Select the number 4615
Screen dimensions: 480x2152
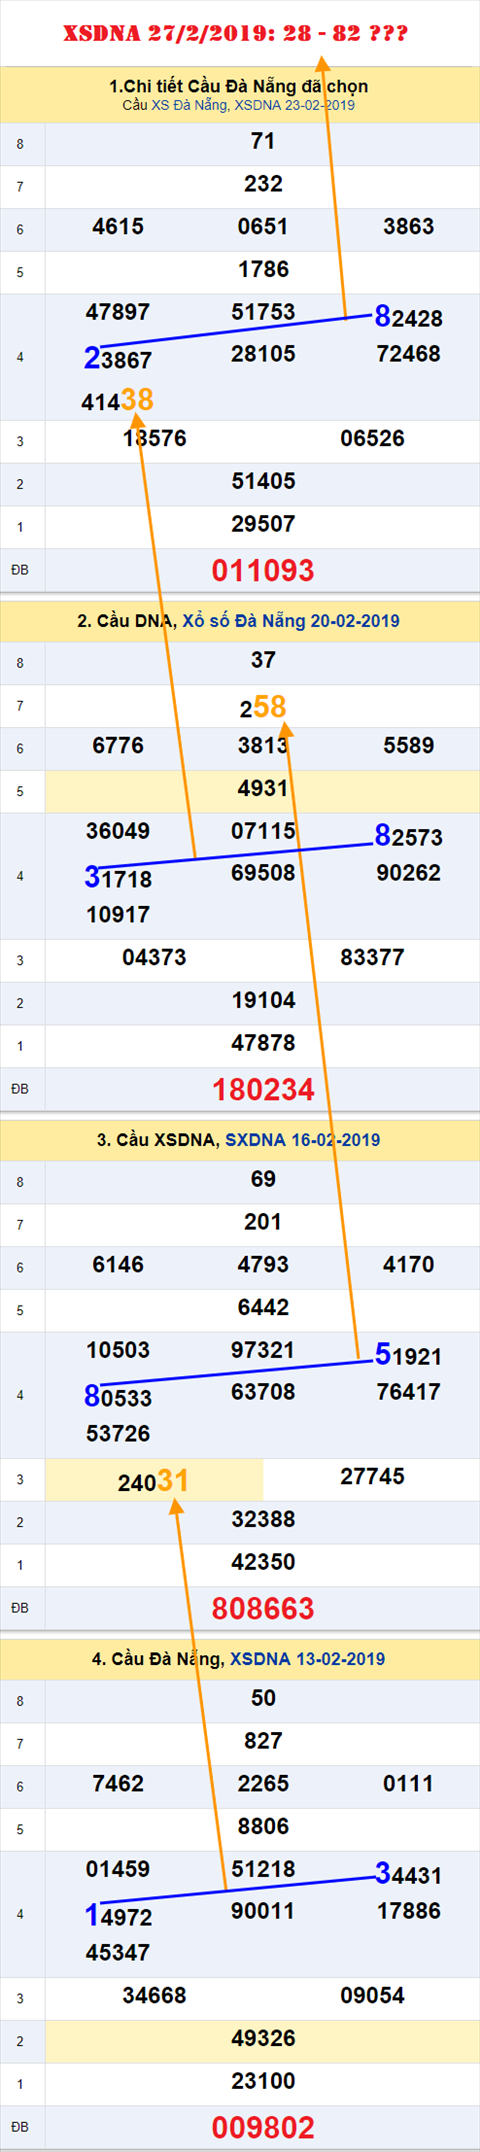click(118, 226)
